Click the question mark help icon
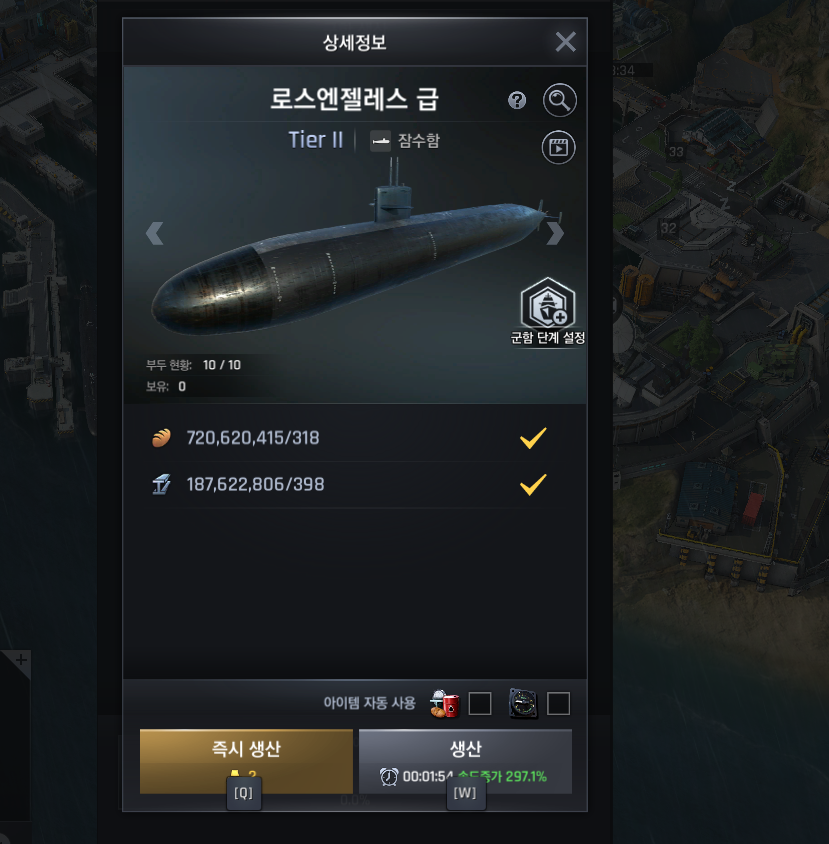829x844 pixels. 517,100
